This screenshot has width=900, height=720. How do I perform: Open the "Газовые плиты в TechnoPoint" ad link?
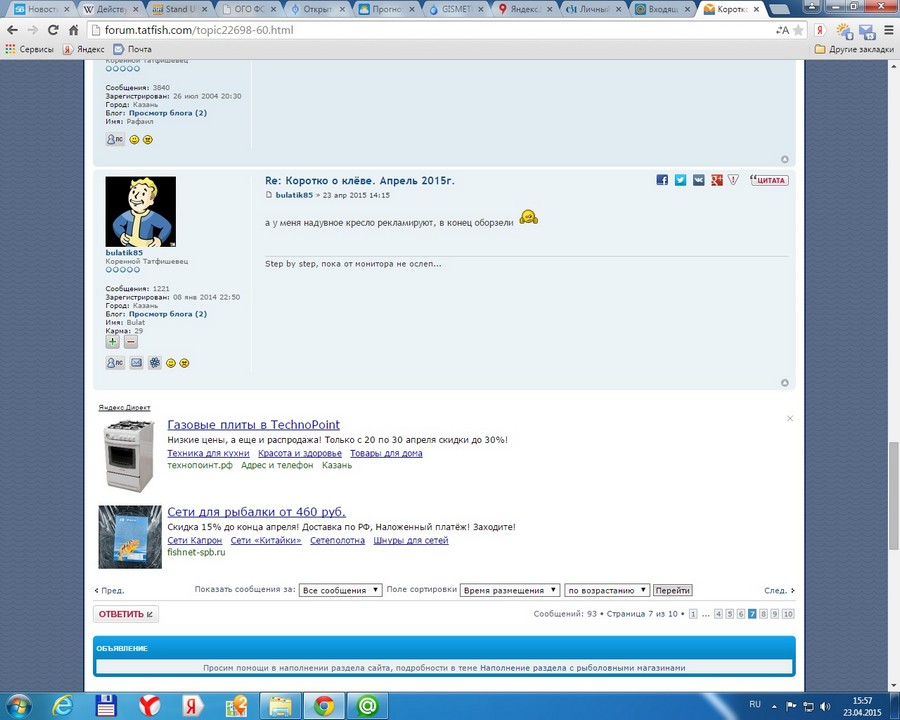coord(253,425)
